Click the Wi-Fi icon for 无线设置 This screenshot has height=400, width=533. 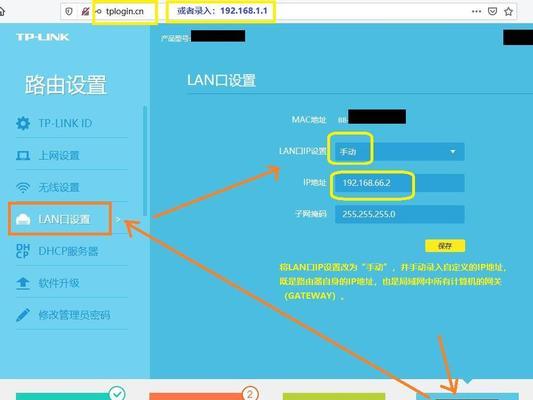pyautogui.click(x=23, y=187)
